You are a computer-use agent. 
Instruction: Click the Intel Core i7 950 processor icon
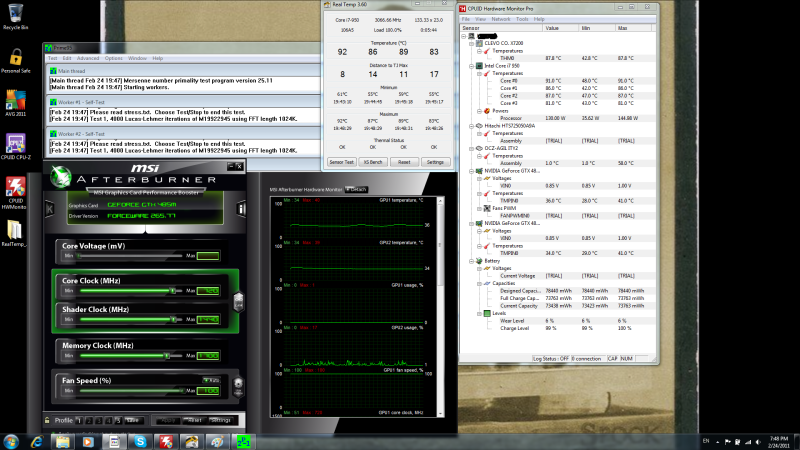479,66
